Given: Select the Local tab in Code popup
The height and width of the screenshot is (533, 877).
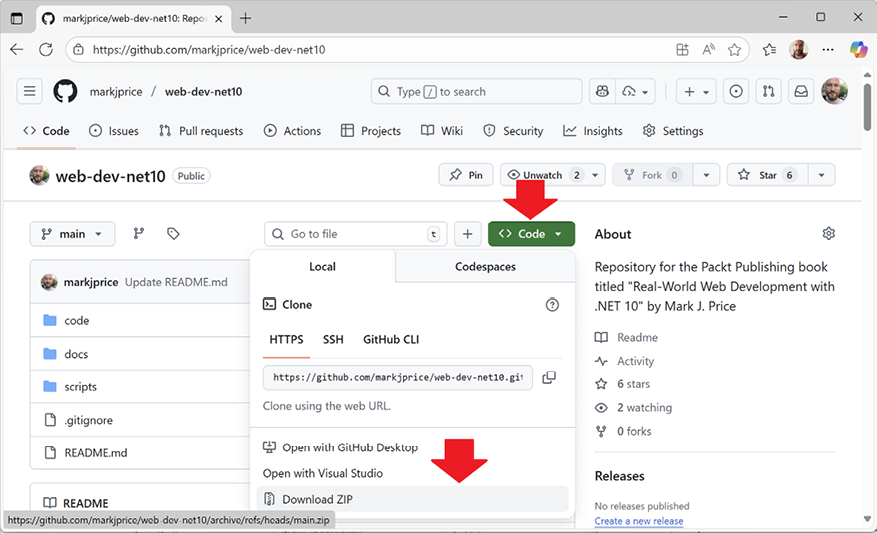Looking at the screenshot, I should click(323, 267).
